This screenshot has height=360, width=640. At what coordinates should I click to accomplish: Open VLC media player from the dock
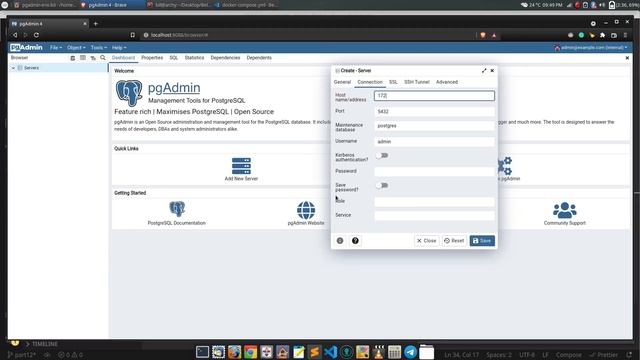(x=378, y=352)
